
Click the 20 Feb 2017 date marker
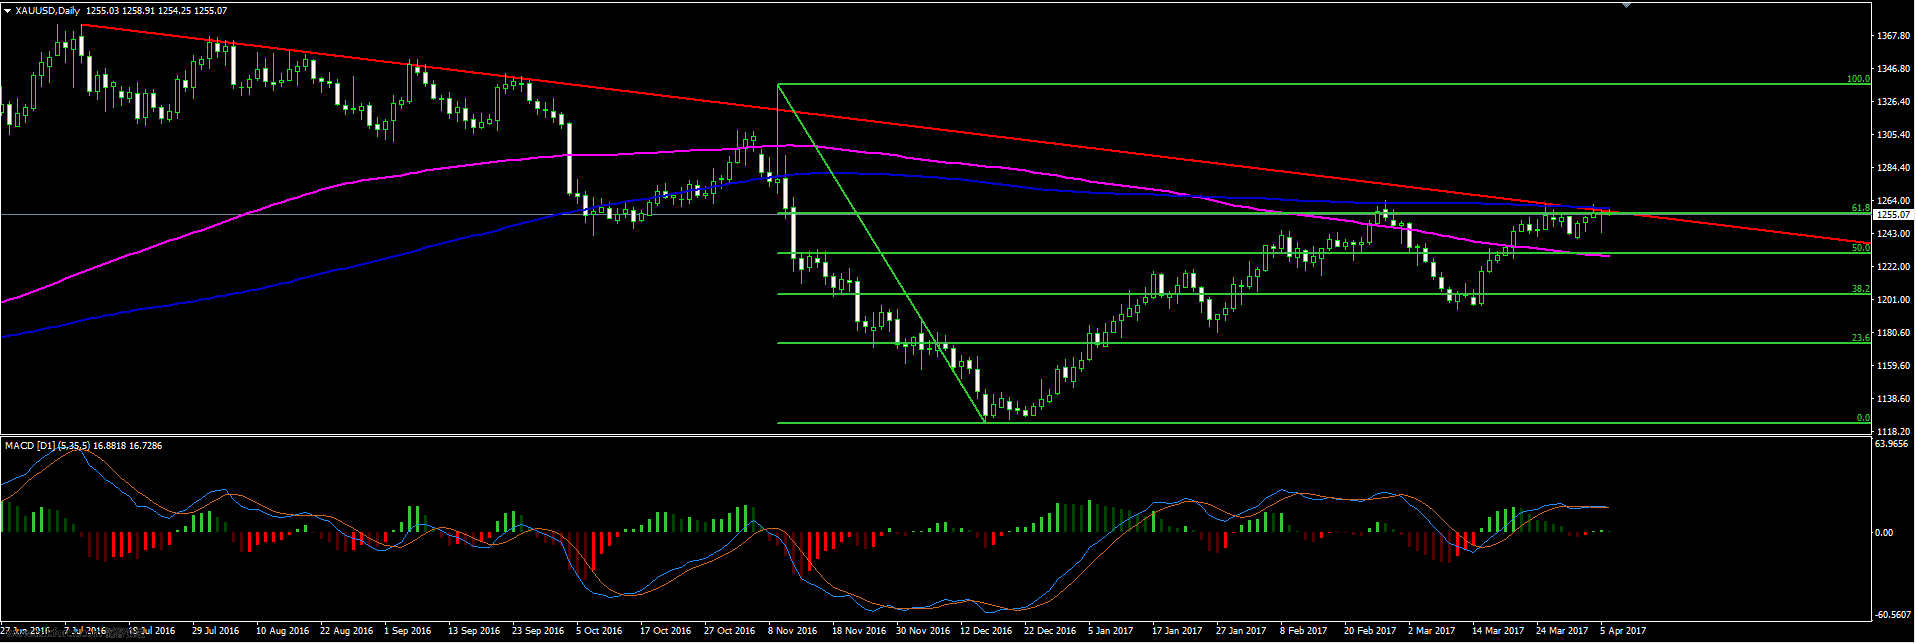tap(1370, 631)
